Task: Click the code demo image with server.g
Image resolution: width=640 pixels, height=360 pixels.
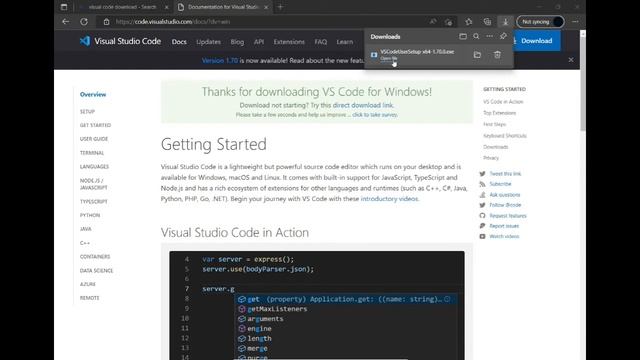Action: 317,305
